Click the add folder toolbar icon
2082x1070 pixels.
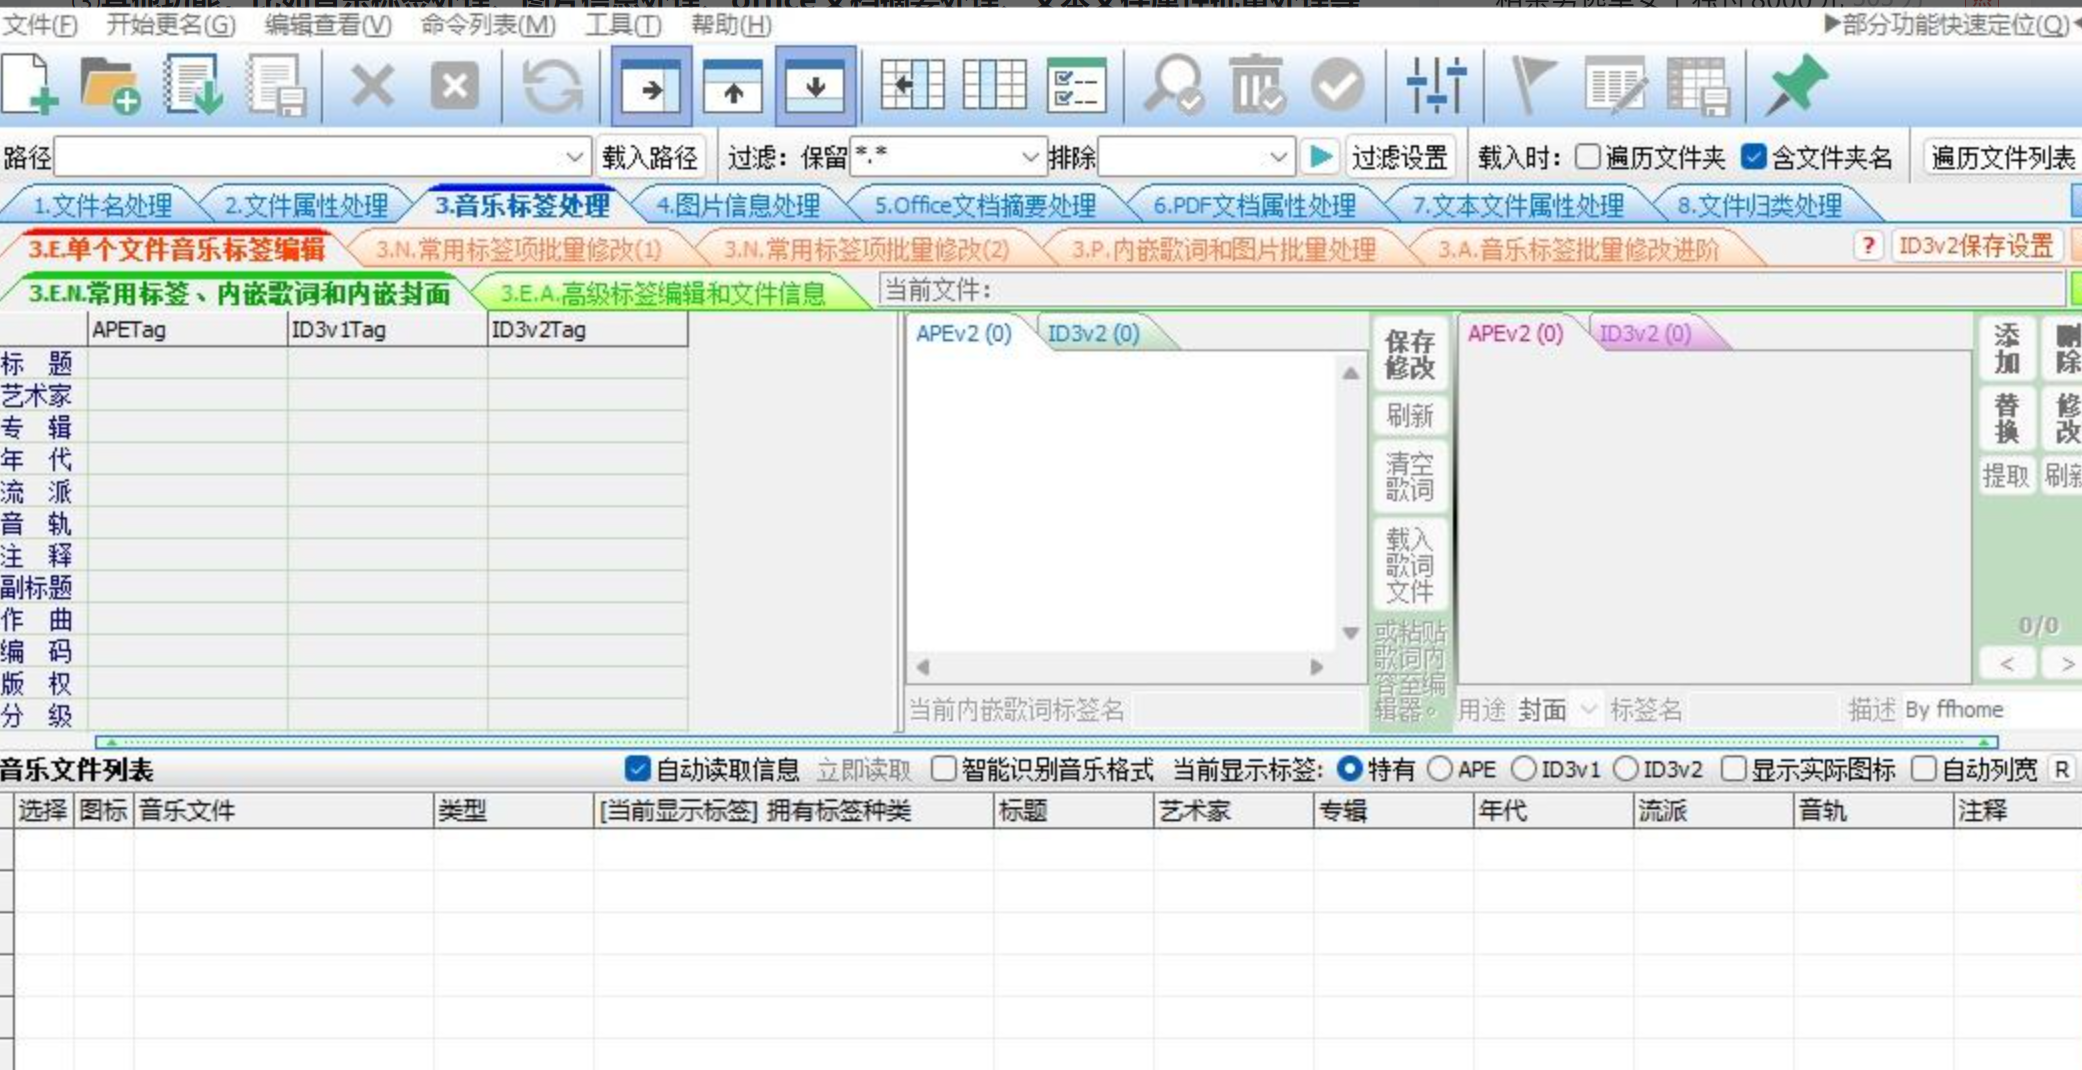pos(110,85)
